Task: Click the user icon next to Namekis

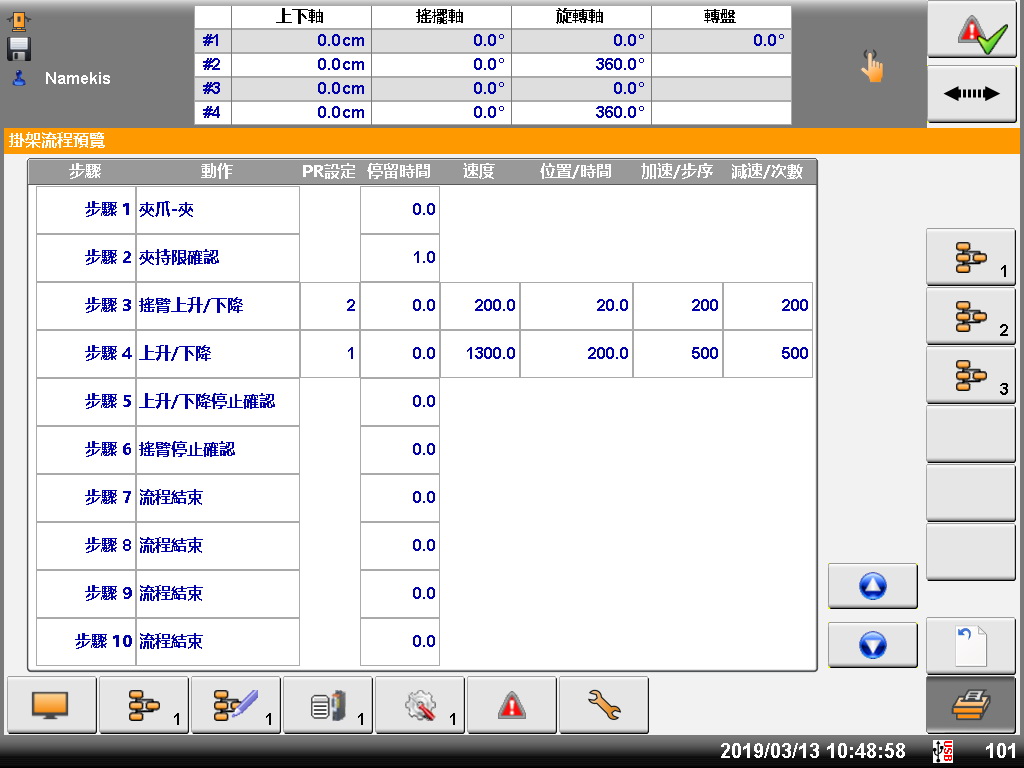Action: pyautogui.click(x=20, y=78)
